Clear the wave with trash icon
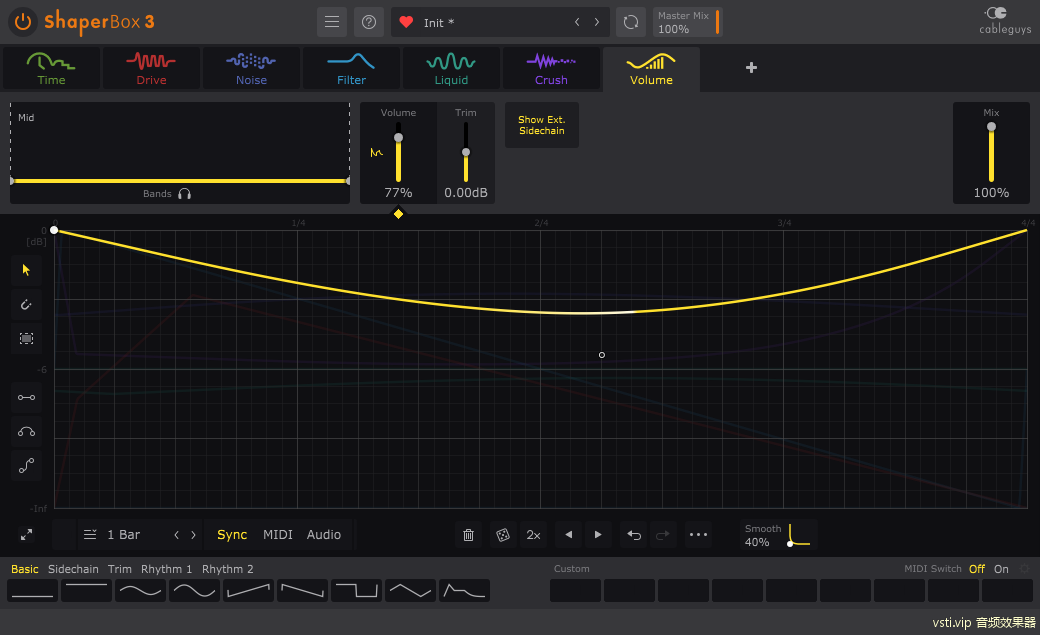 pos(468,535)
